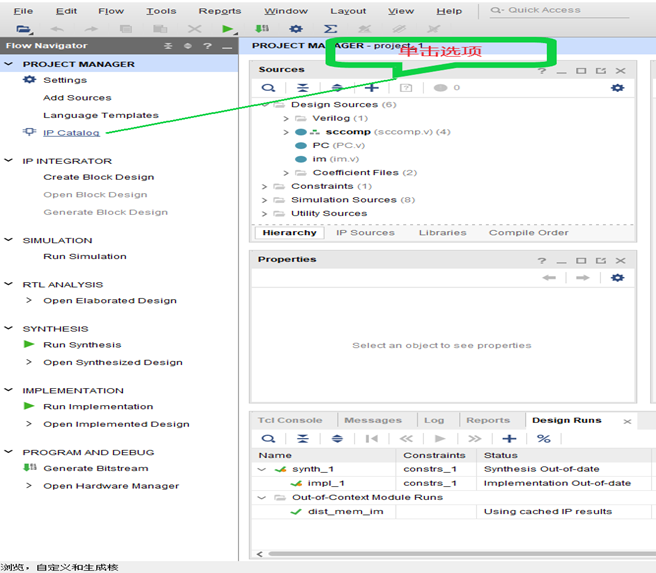The width and height of the screenshot is (656, 573).
Task: Click the Quick Access search field
Action: click(565, 10)
